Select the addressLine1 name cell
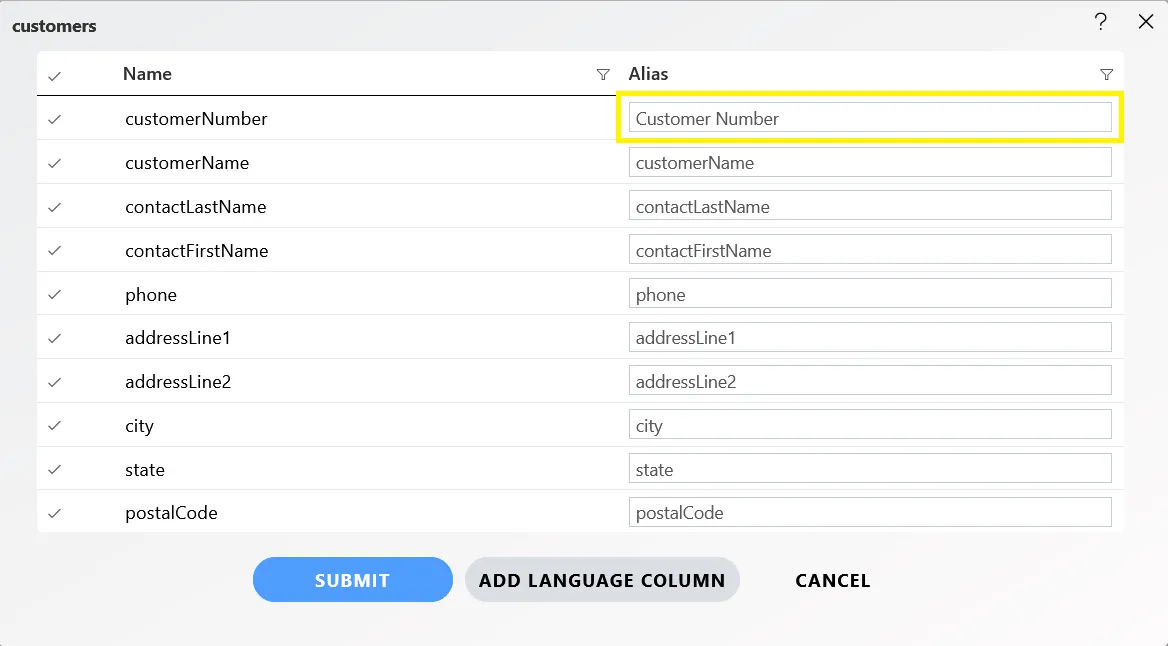Screen dimensions: 1168x646 click(x=178, y=338)
